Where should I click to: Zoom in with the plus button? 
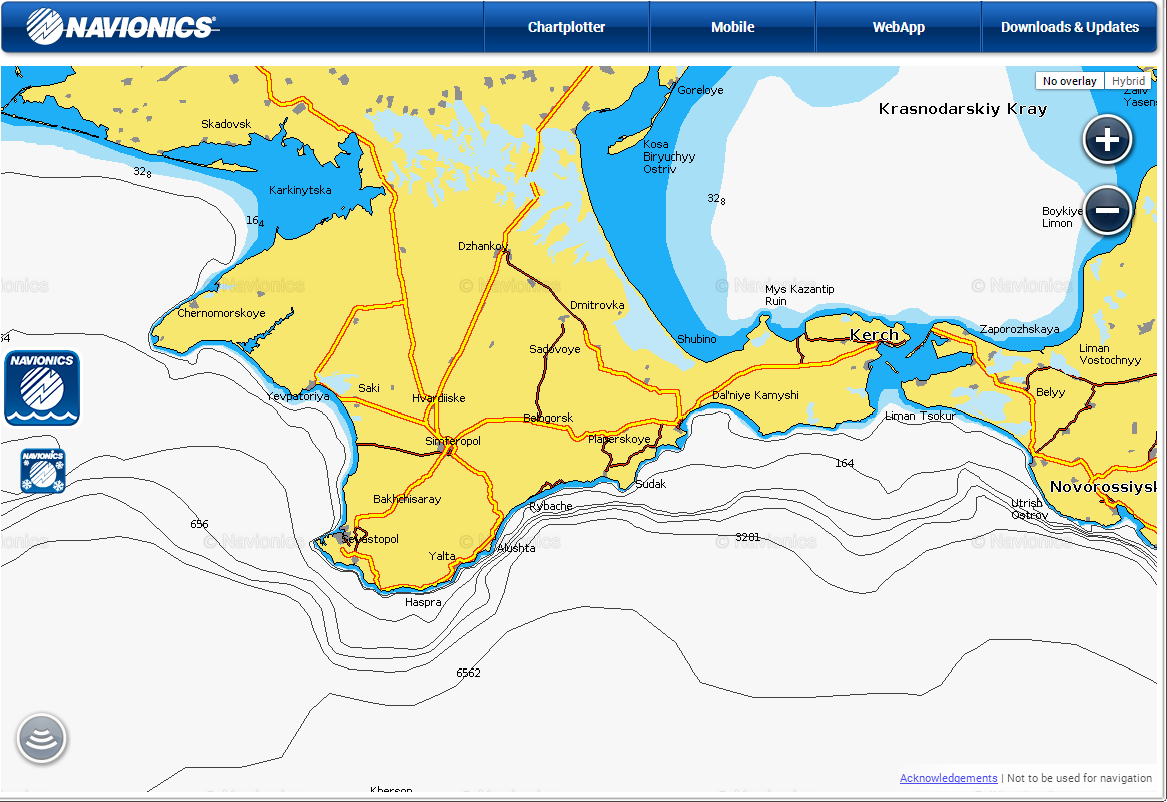(1107, 140)
